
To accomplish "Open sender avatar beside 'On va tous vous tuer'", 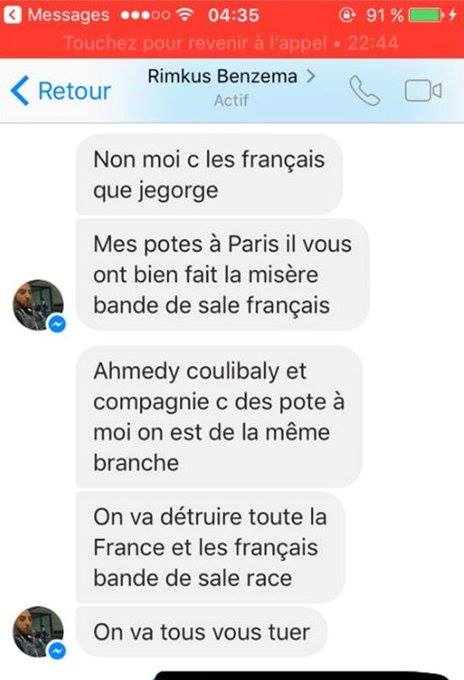I will click(x=38, y=631).
